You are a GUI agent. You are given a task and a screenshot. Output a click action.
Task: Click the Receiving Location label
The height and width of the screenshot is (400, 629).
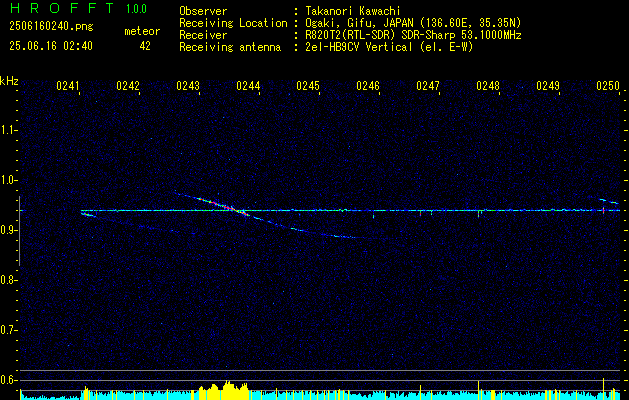pyautogui.click(x=233, y=23)
